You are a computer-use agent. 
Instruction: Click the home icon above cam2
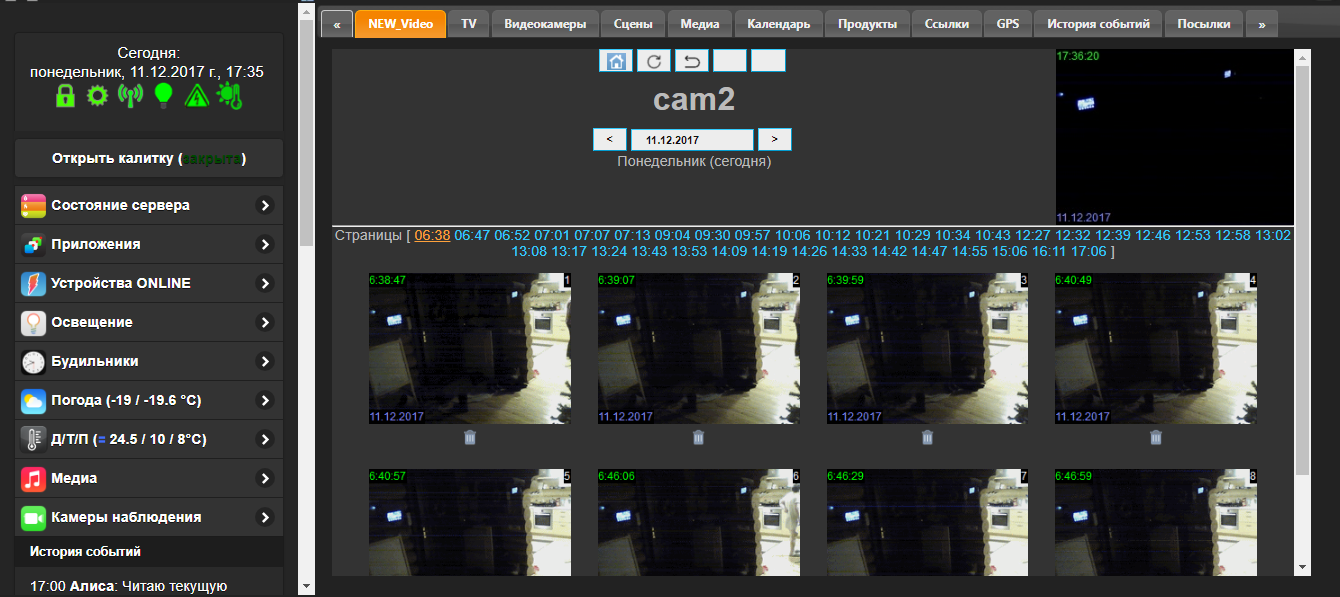pyautogui.click(x=617, y=61)
